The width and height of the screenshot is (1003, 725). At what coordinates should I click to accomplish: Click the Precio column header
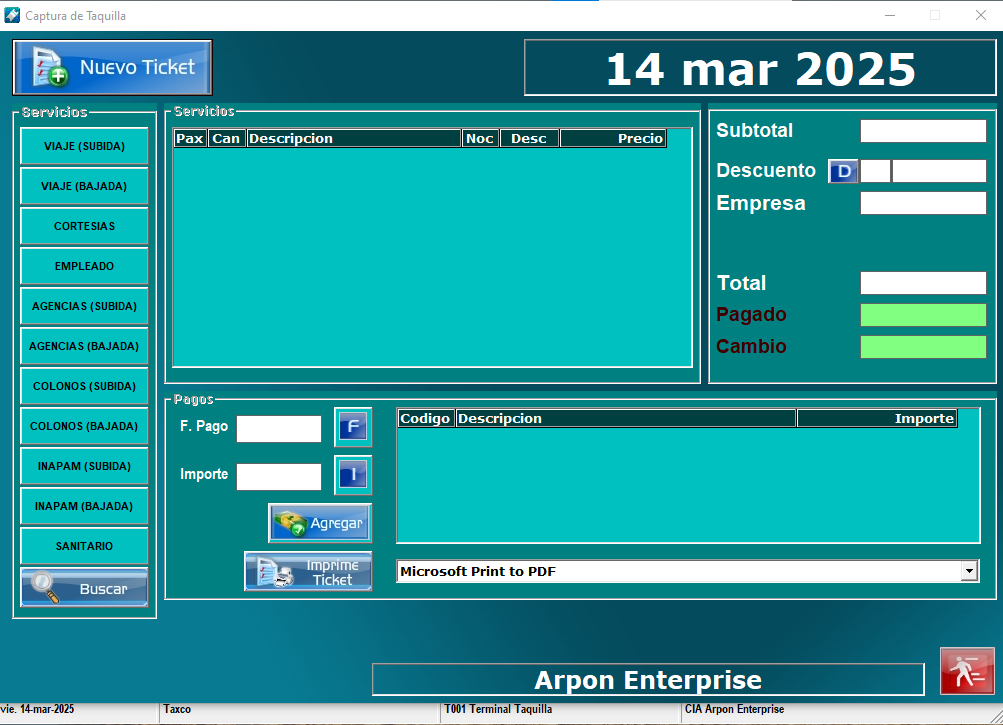coord(612,139)
